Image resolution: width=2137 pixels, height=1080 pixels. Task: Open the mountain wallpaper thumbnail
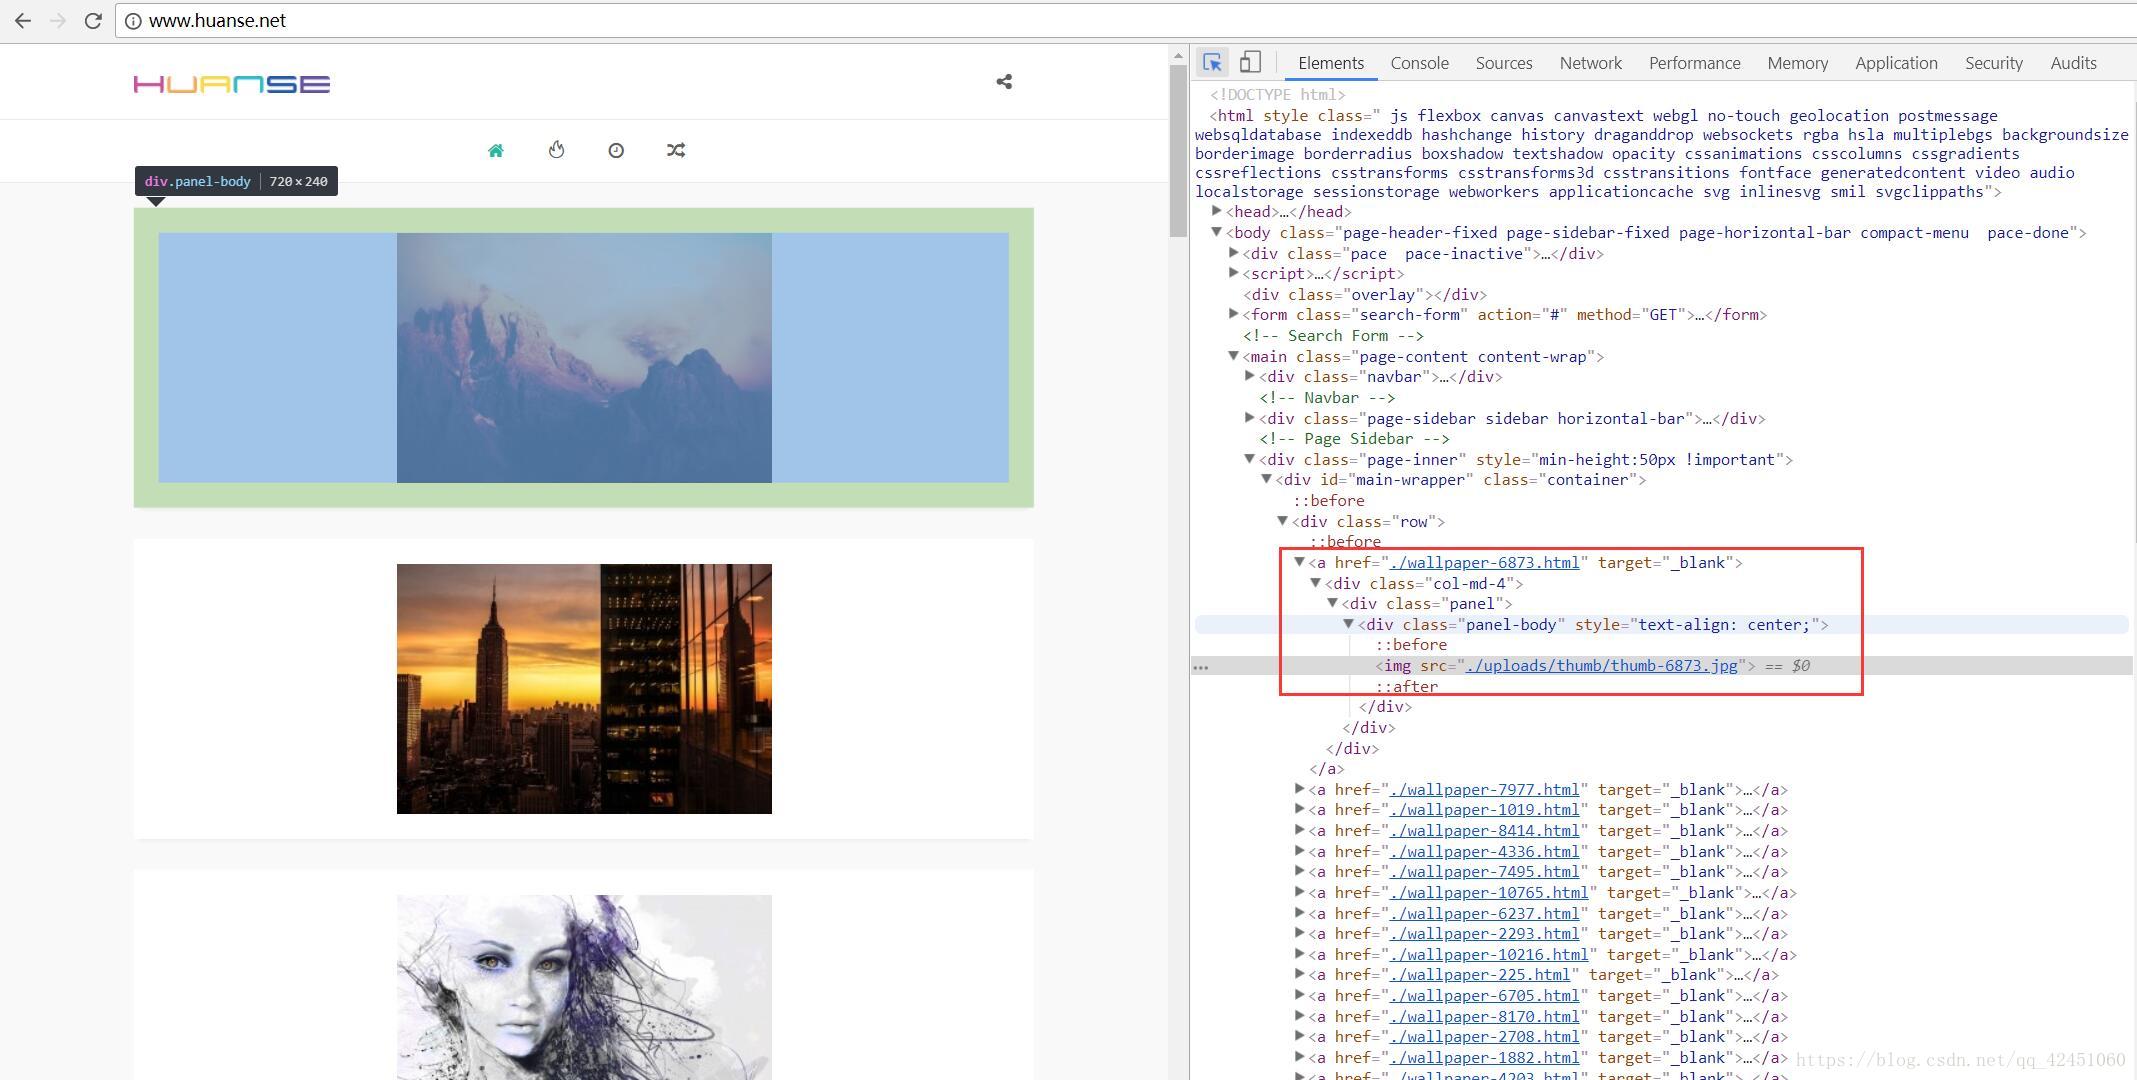584,358
